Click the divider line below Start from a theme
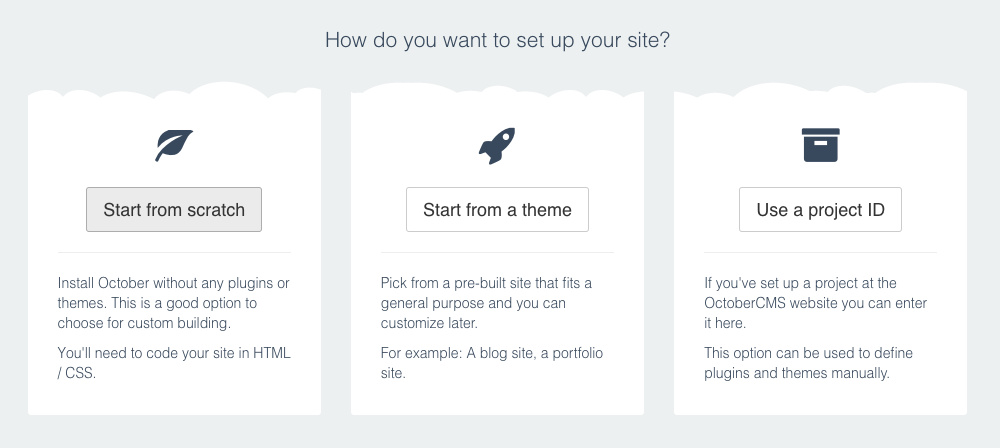Screen dimensions: 1000x448 tap(497, 253)
